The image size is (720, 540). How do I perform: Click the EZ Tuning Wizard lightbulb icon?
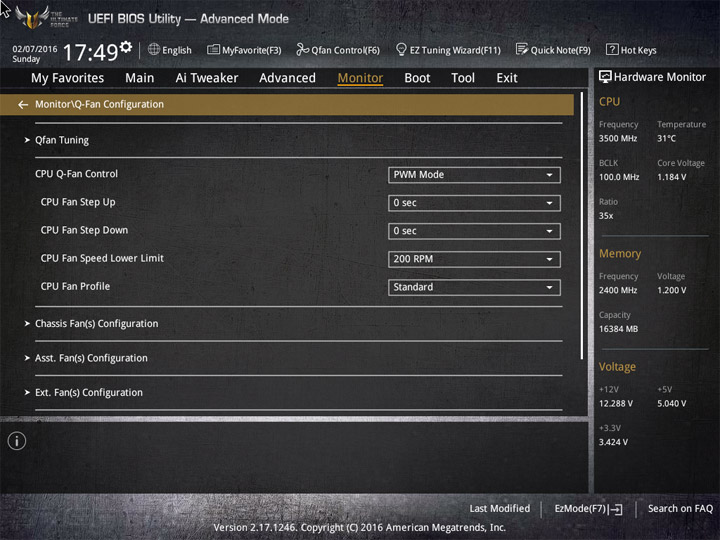click(x=401, y=49)
